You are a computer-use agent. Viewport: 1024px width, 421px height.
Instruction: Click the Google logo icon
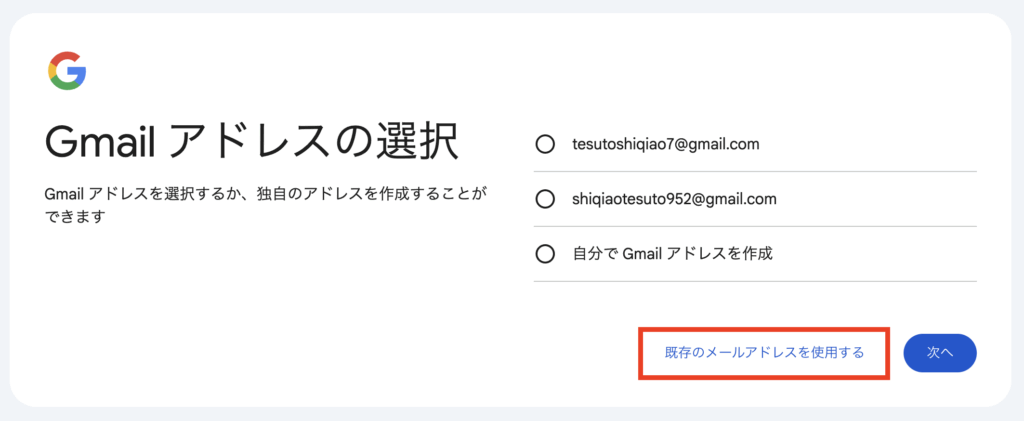click(x=67, y=70)
